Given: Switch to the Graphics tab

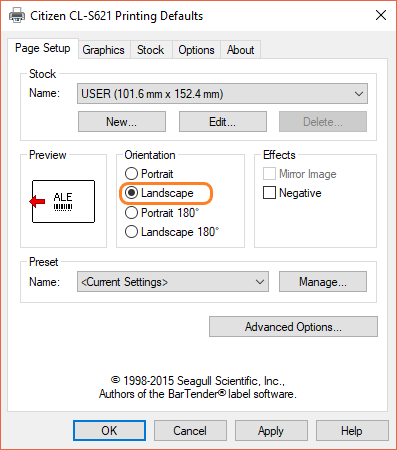Looking at the screenshot, I should (103, 50).
